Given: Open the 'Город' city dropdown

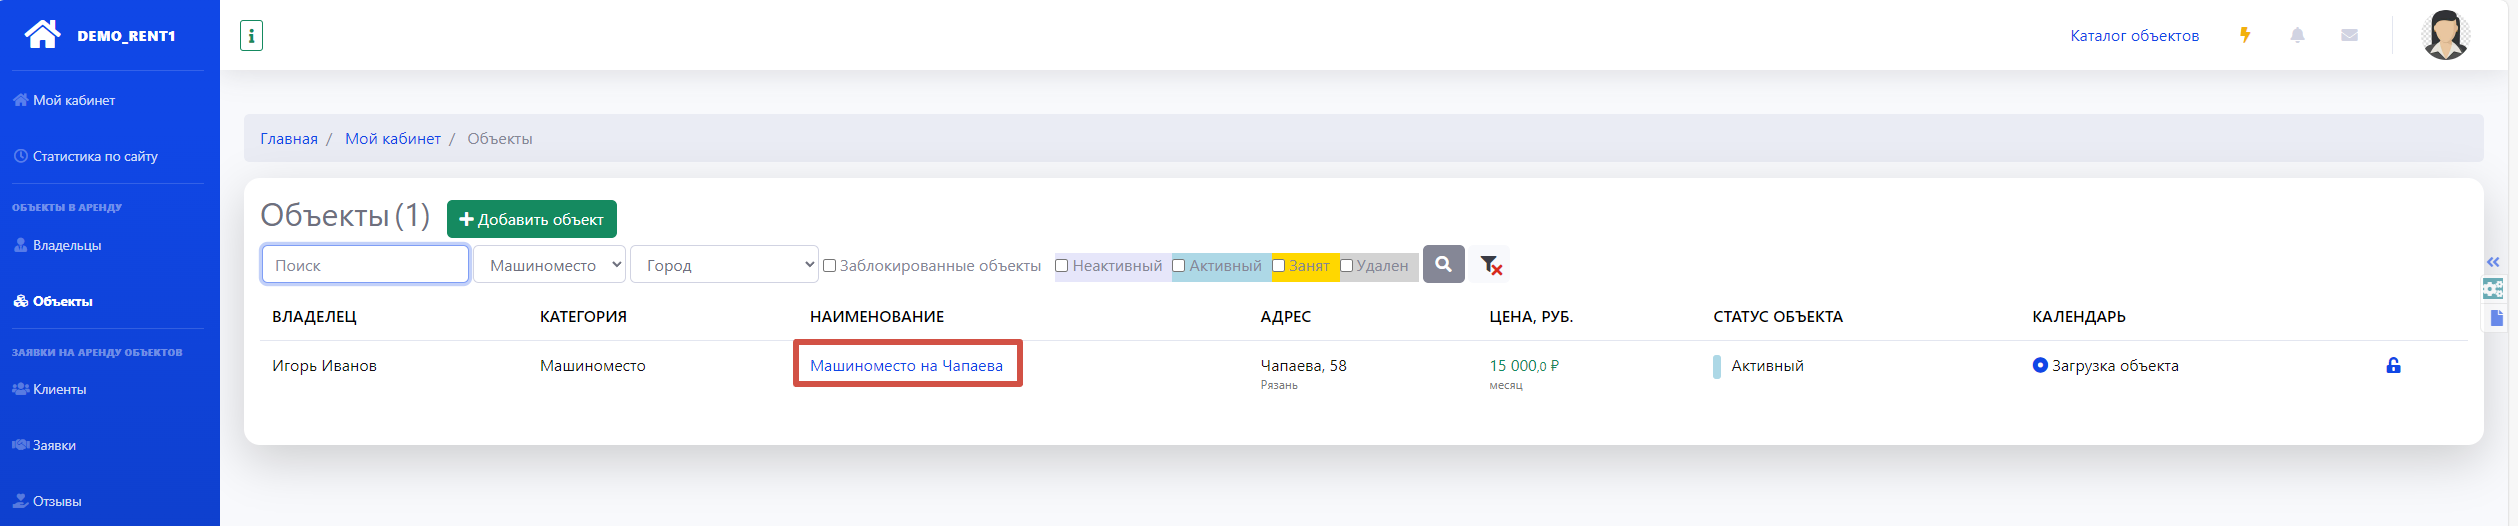Looking at the screenshot, I should pos(724,265).
